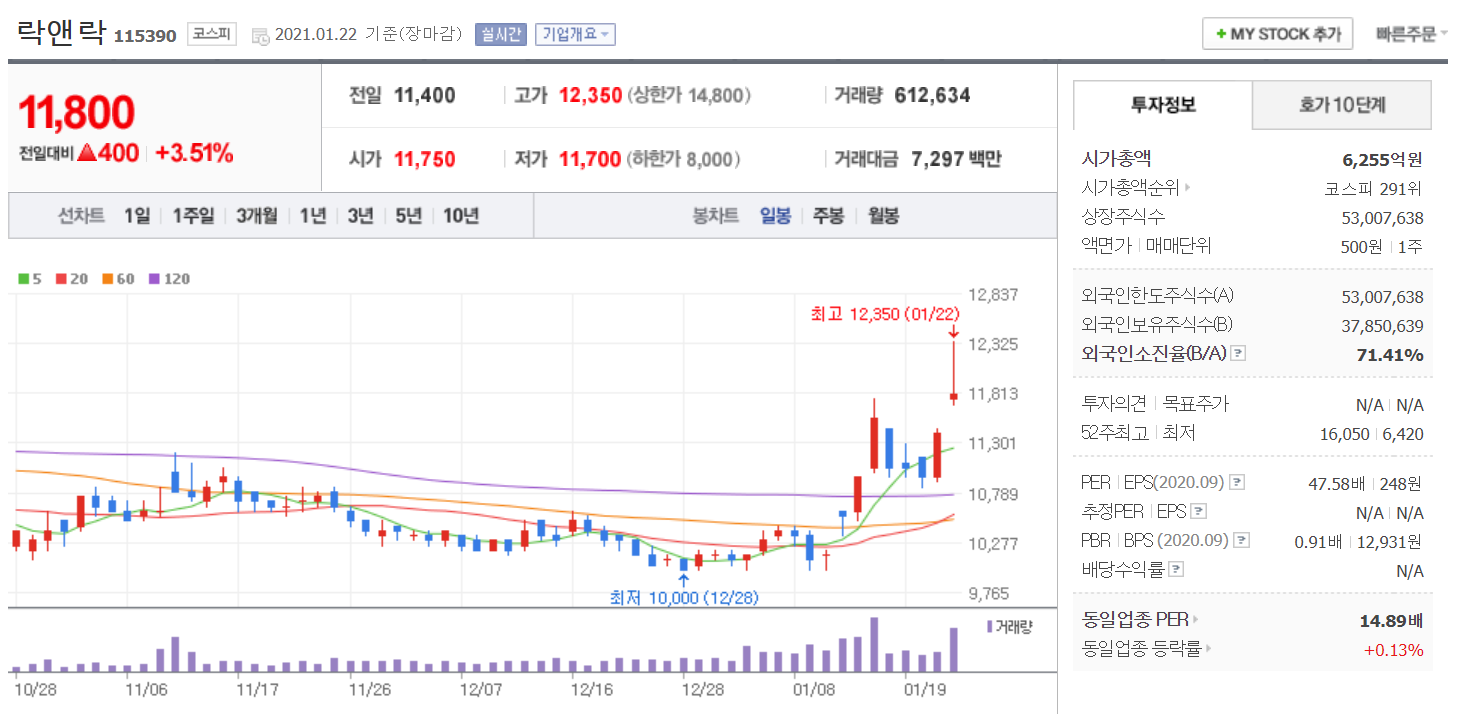Switch candle chart to 주봉

pyautogui.click(x=828, y=215)
